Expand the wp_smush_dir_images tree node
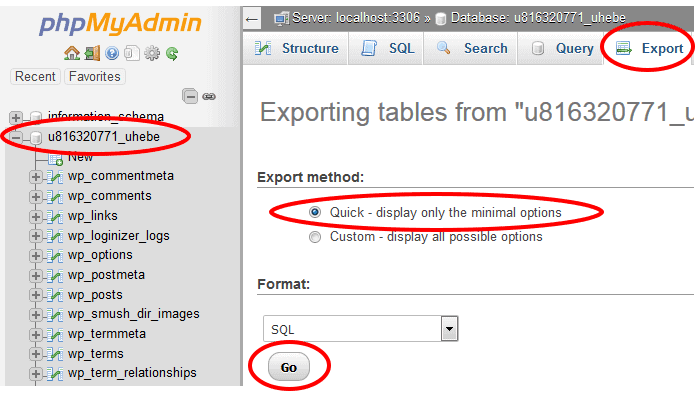Image resolution: width=696 pixels, height=396 pixels. [x=36, y=315]
